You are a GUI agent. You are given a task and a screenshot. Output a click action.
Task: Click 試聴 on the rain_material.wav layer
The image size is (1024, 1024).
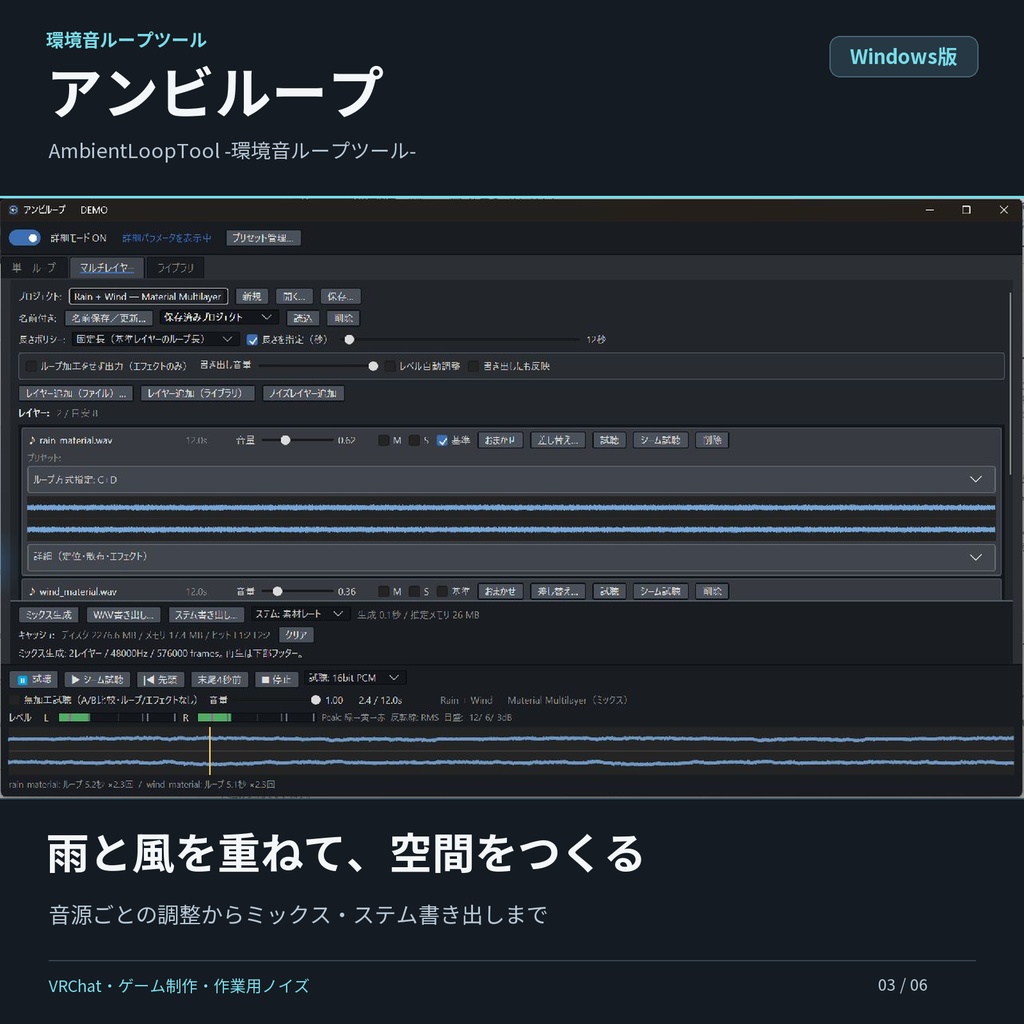tap(609, 440)
